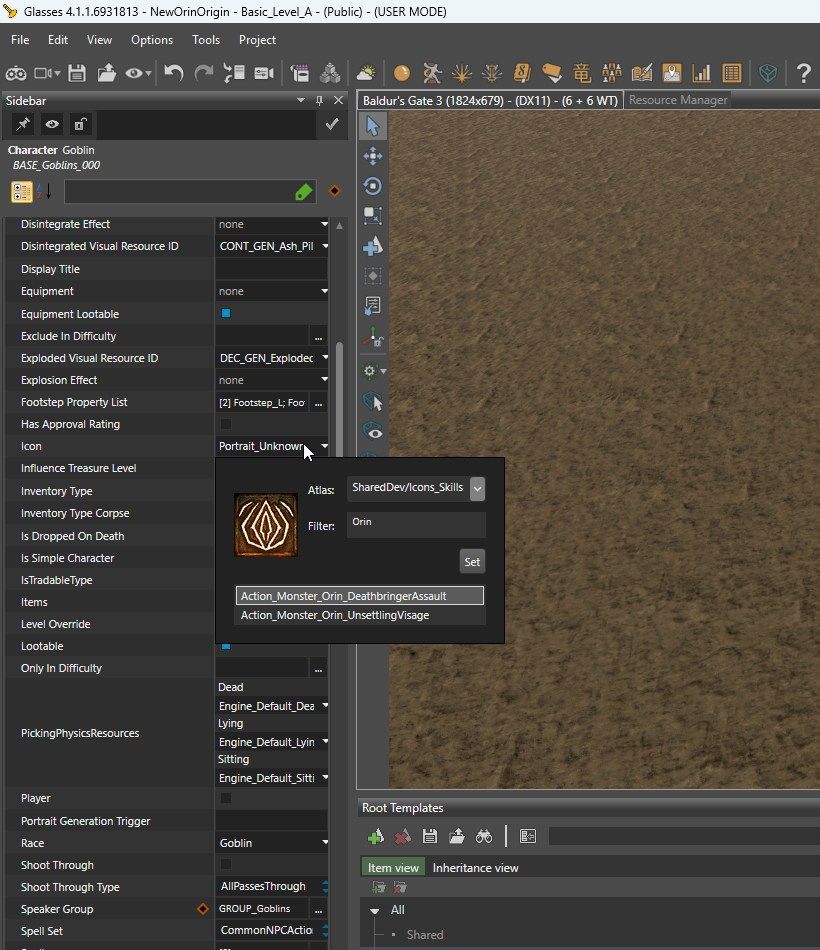Screen dimensions: 820x950
Task: Open the Disintegrate Effect dropdown
Action: tap(325, 224)
